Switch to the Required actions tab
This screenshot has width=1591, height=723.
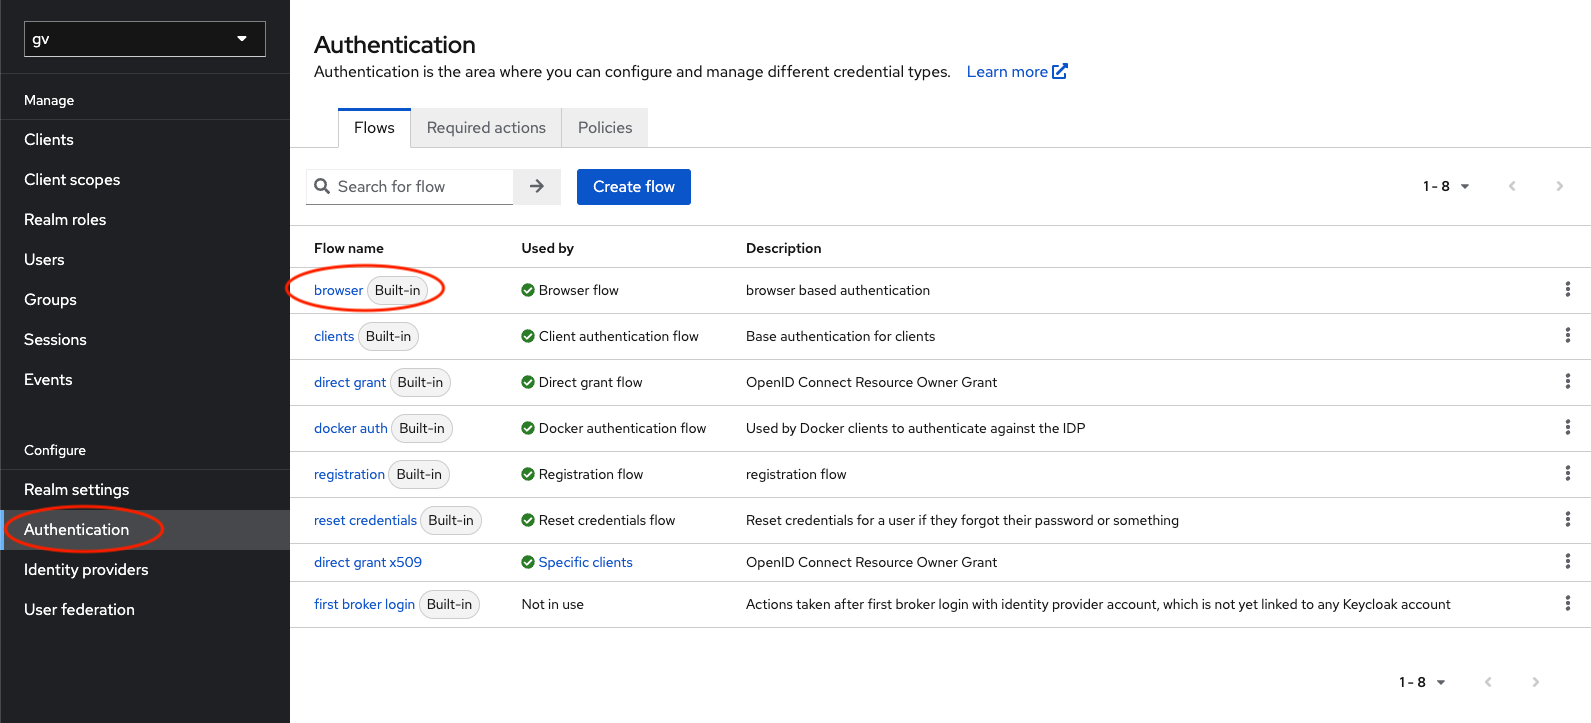point(486,128)
